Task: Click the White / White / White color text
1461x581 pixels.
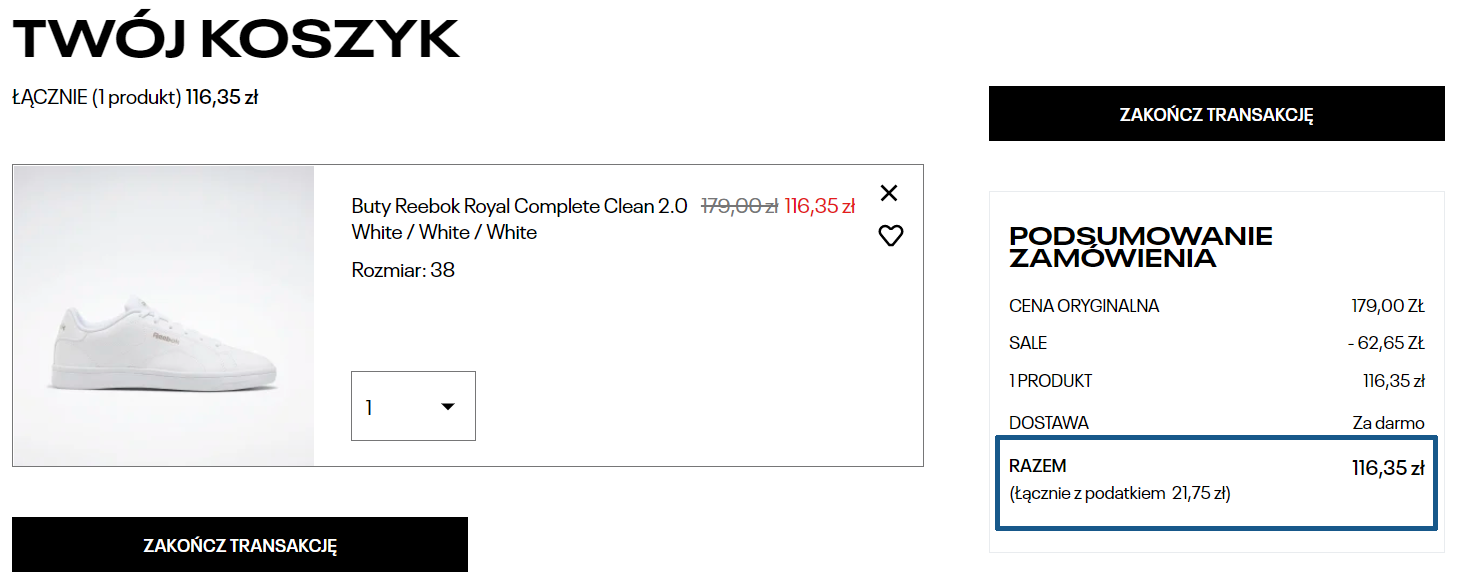Action: (x=444, y=232)
